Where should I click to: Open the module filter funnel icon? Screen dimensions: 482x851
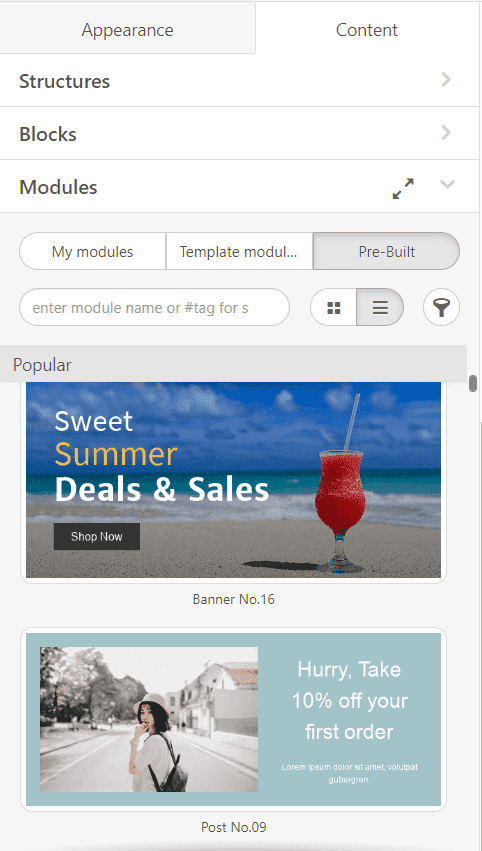tap(441, 308)
